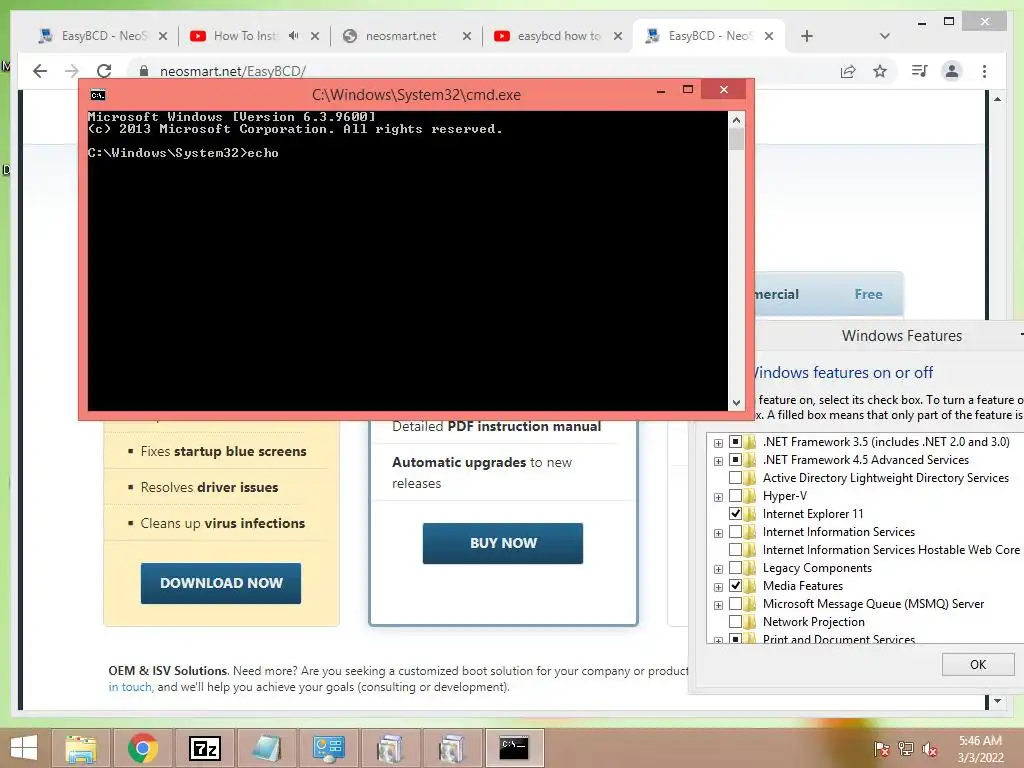This screenshot has height=768, width=1024.
Task: Mute audio on How To Inst tab
Action: [x=294, y=36]
